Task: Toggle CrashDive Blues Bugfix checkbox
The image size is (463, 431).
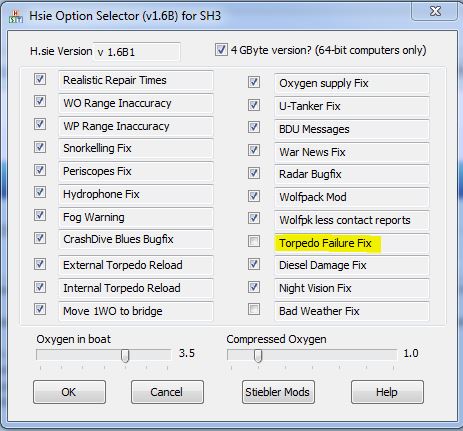Action: pyautogui.click(x=40, y=238)
